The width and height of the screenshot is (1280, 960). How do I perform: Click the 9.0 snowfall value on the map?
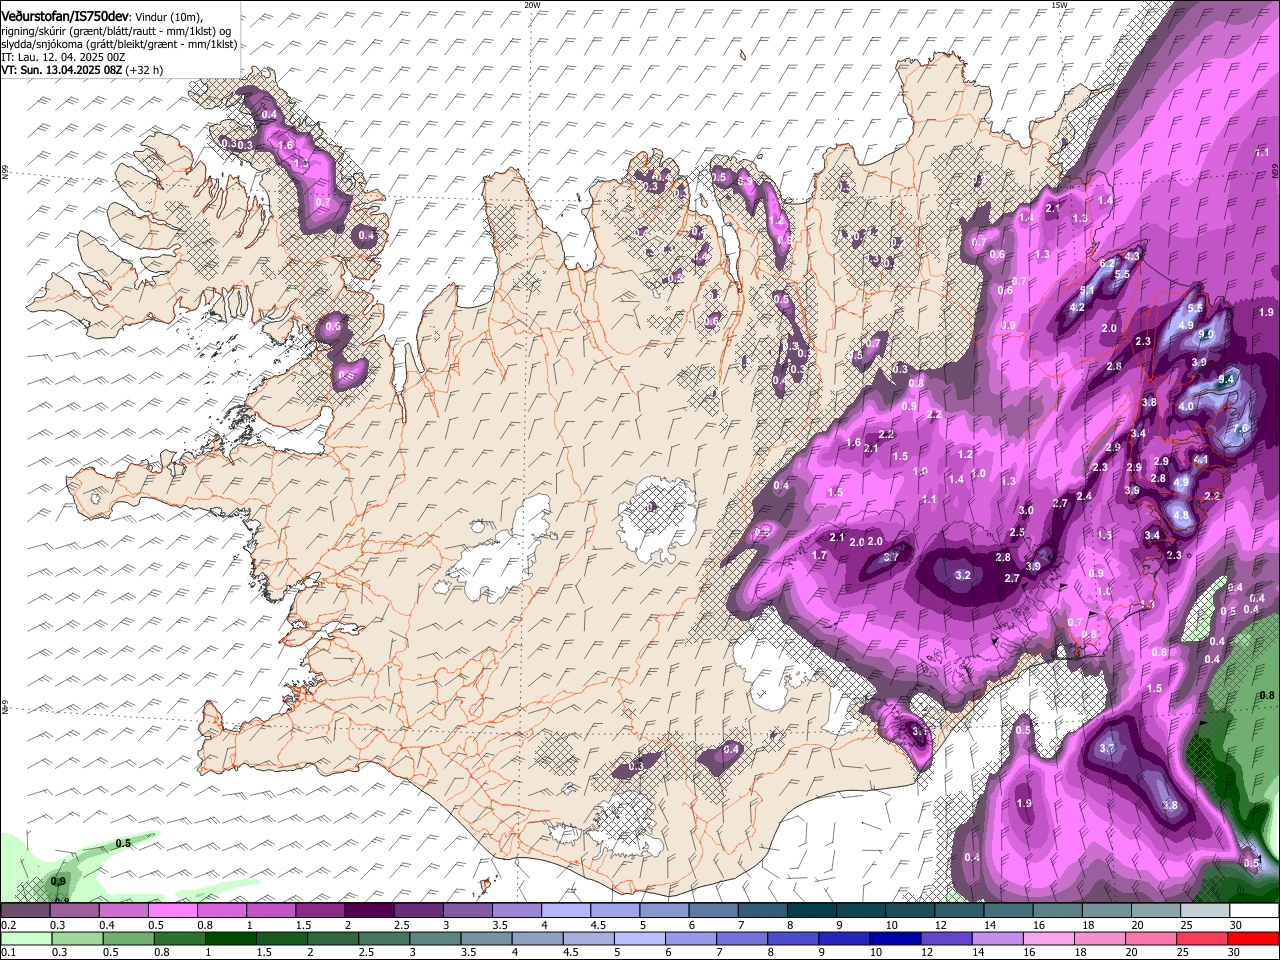[1206, 335]
